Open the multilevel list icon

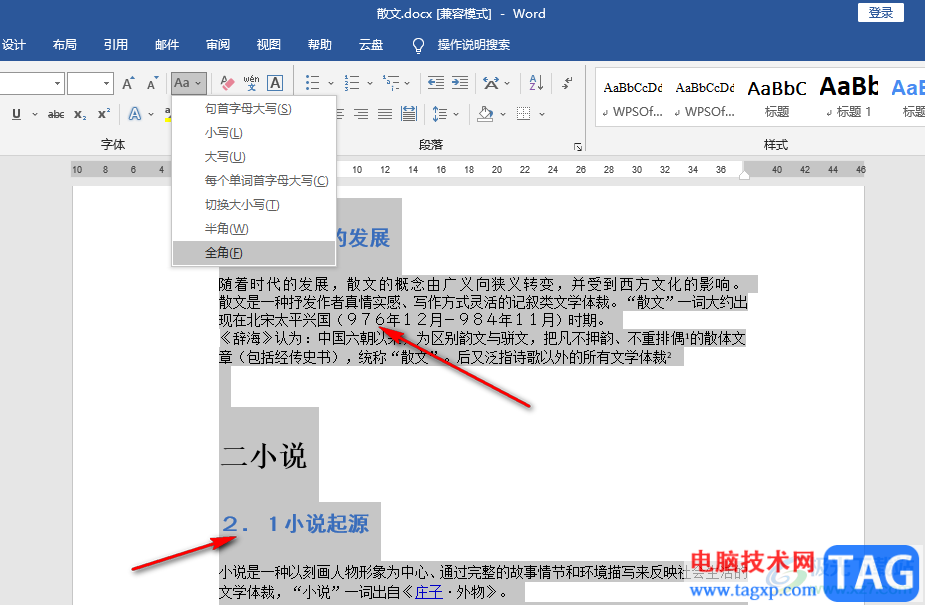coord(391,83)
